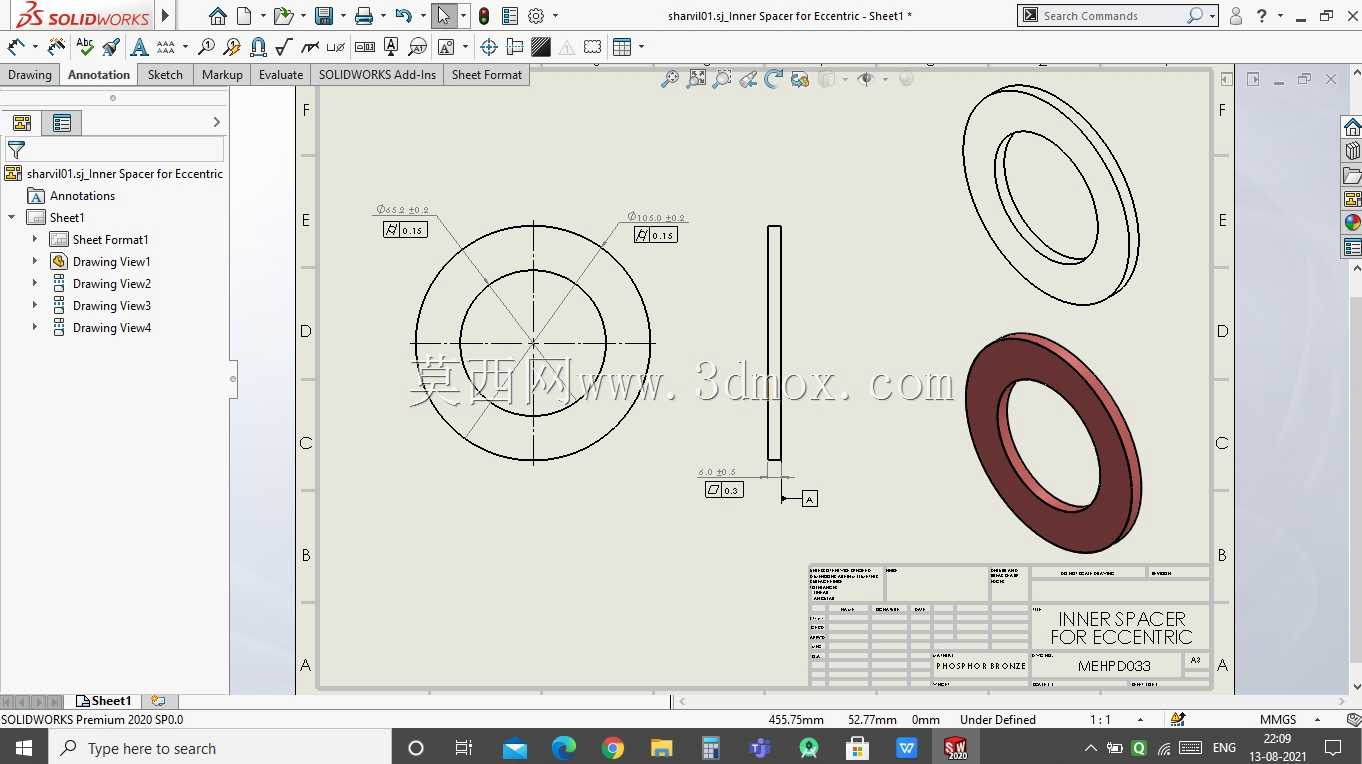Insert a Center Mark
This screenshot has width=1362, height=764.
[x=489, y=47]
